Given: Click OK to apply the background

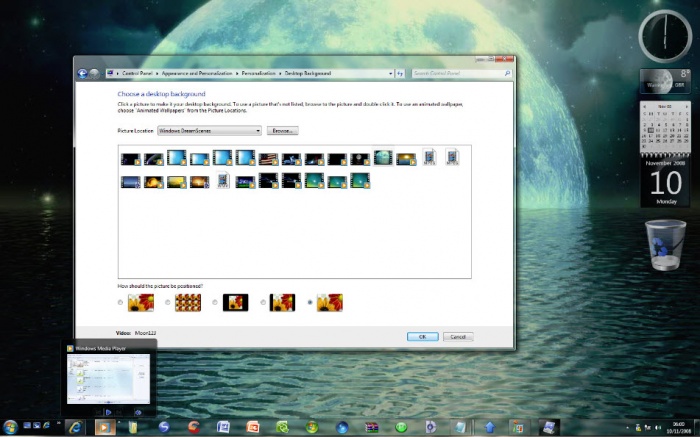Looking at the screenshot, I should point(422,337).
